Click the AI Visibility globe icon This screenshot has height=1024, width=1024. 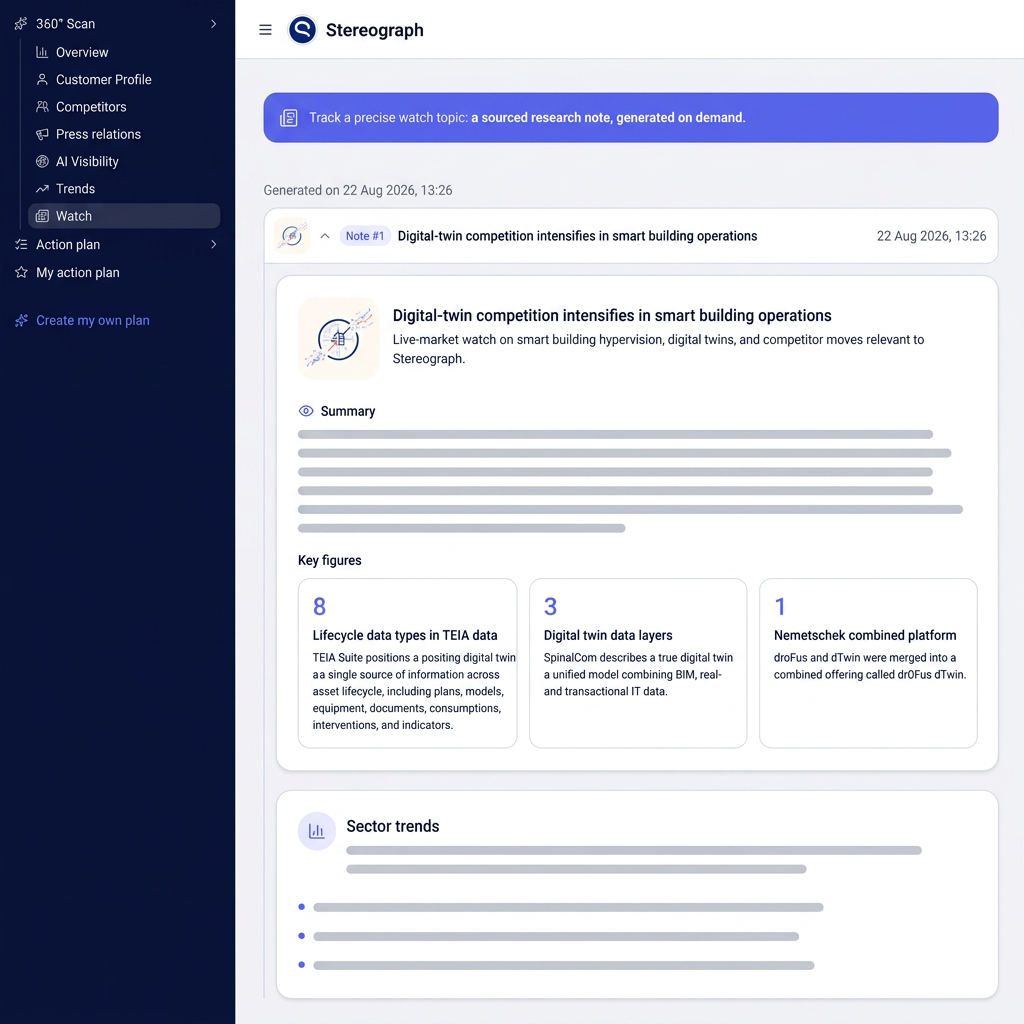(x=42, y=161)
